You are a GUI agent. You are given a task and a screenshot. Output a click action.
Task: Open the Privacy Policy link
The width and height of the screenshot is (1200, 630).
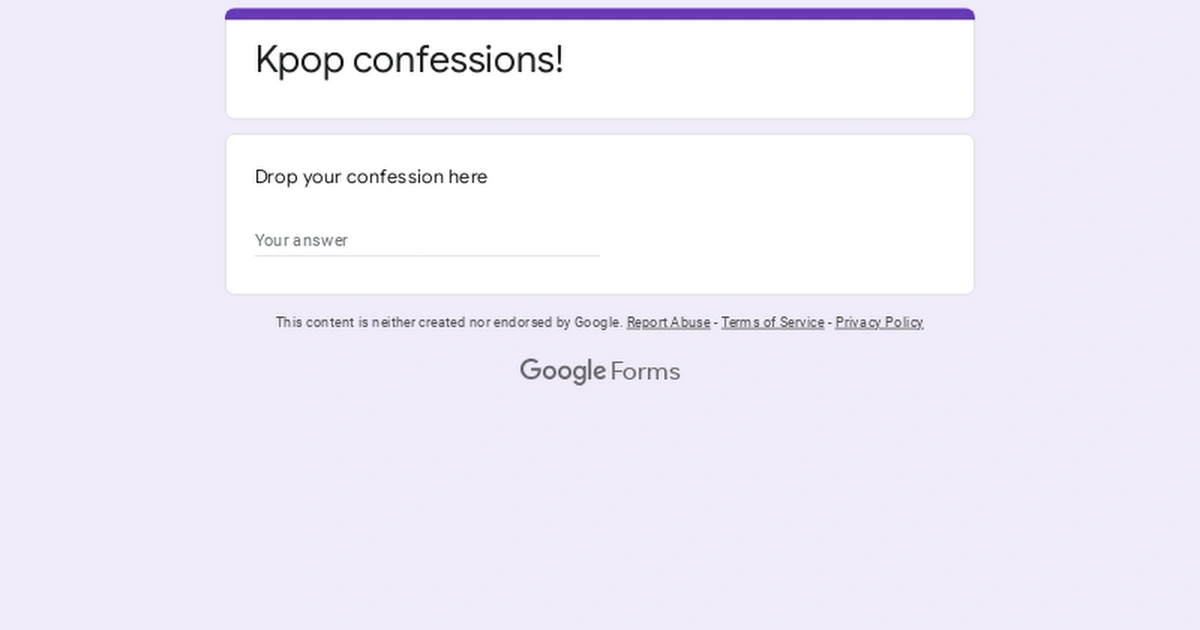(879, 322)
